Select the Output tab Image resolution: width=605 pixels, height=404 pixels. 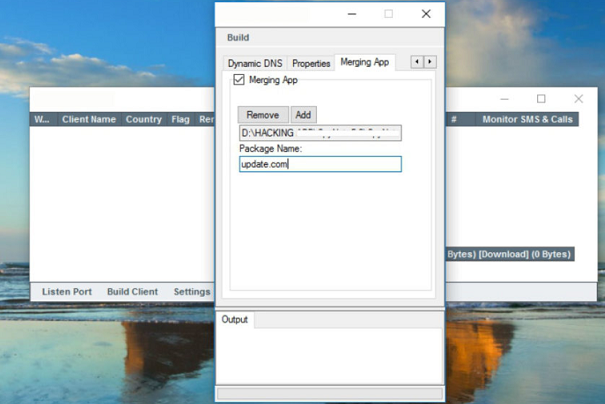pyautogui.click(x=235, y=319)
